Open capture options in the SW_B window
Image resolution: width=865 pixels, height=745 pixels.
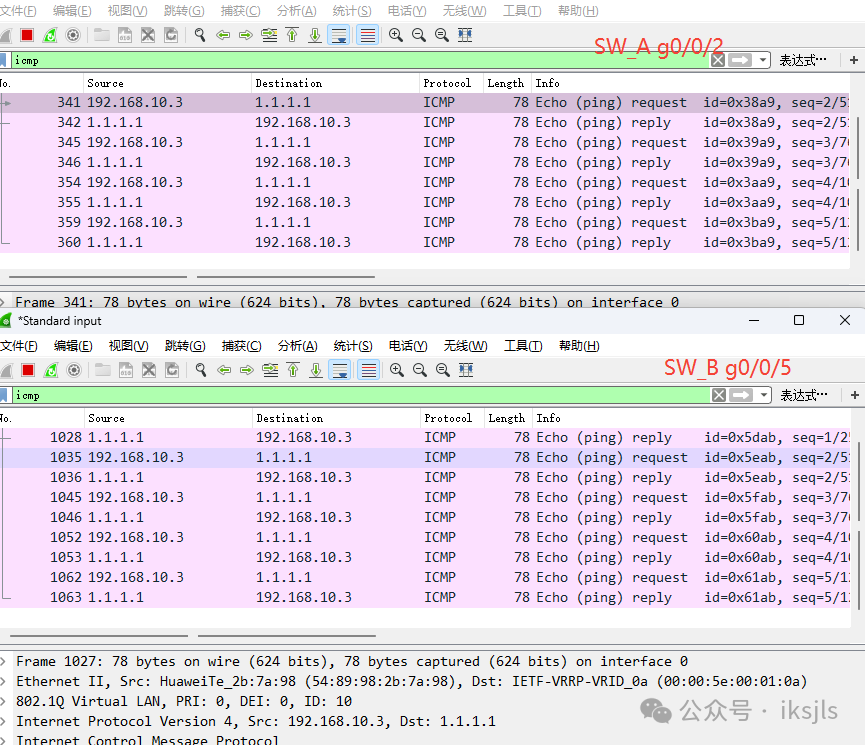click(74, 370)
